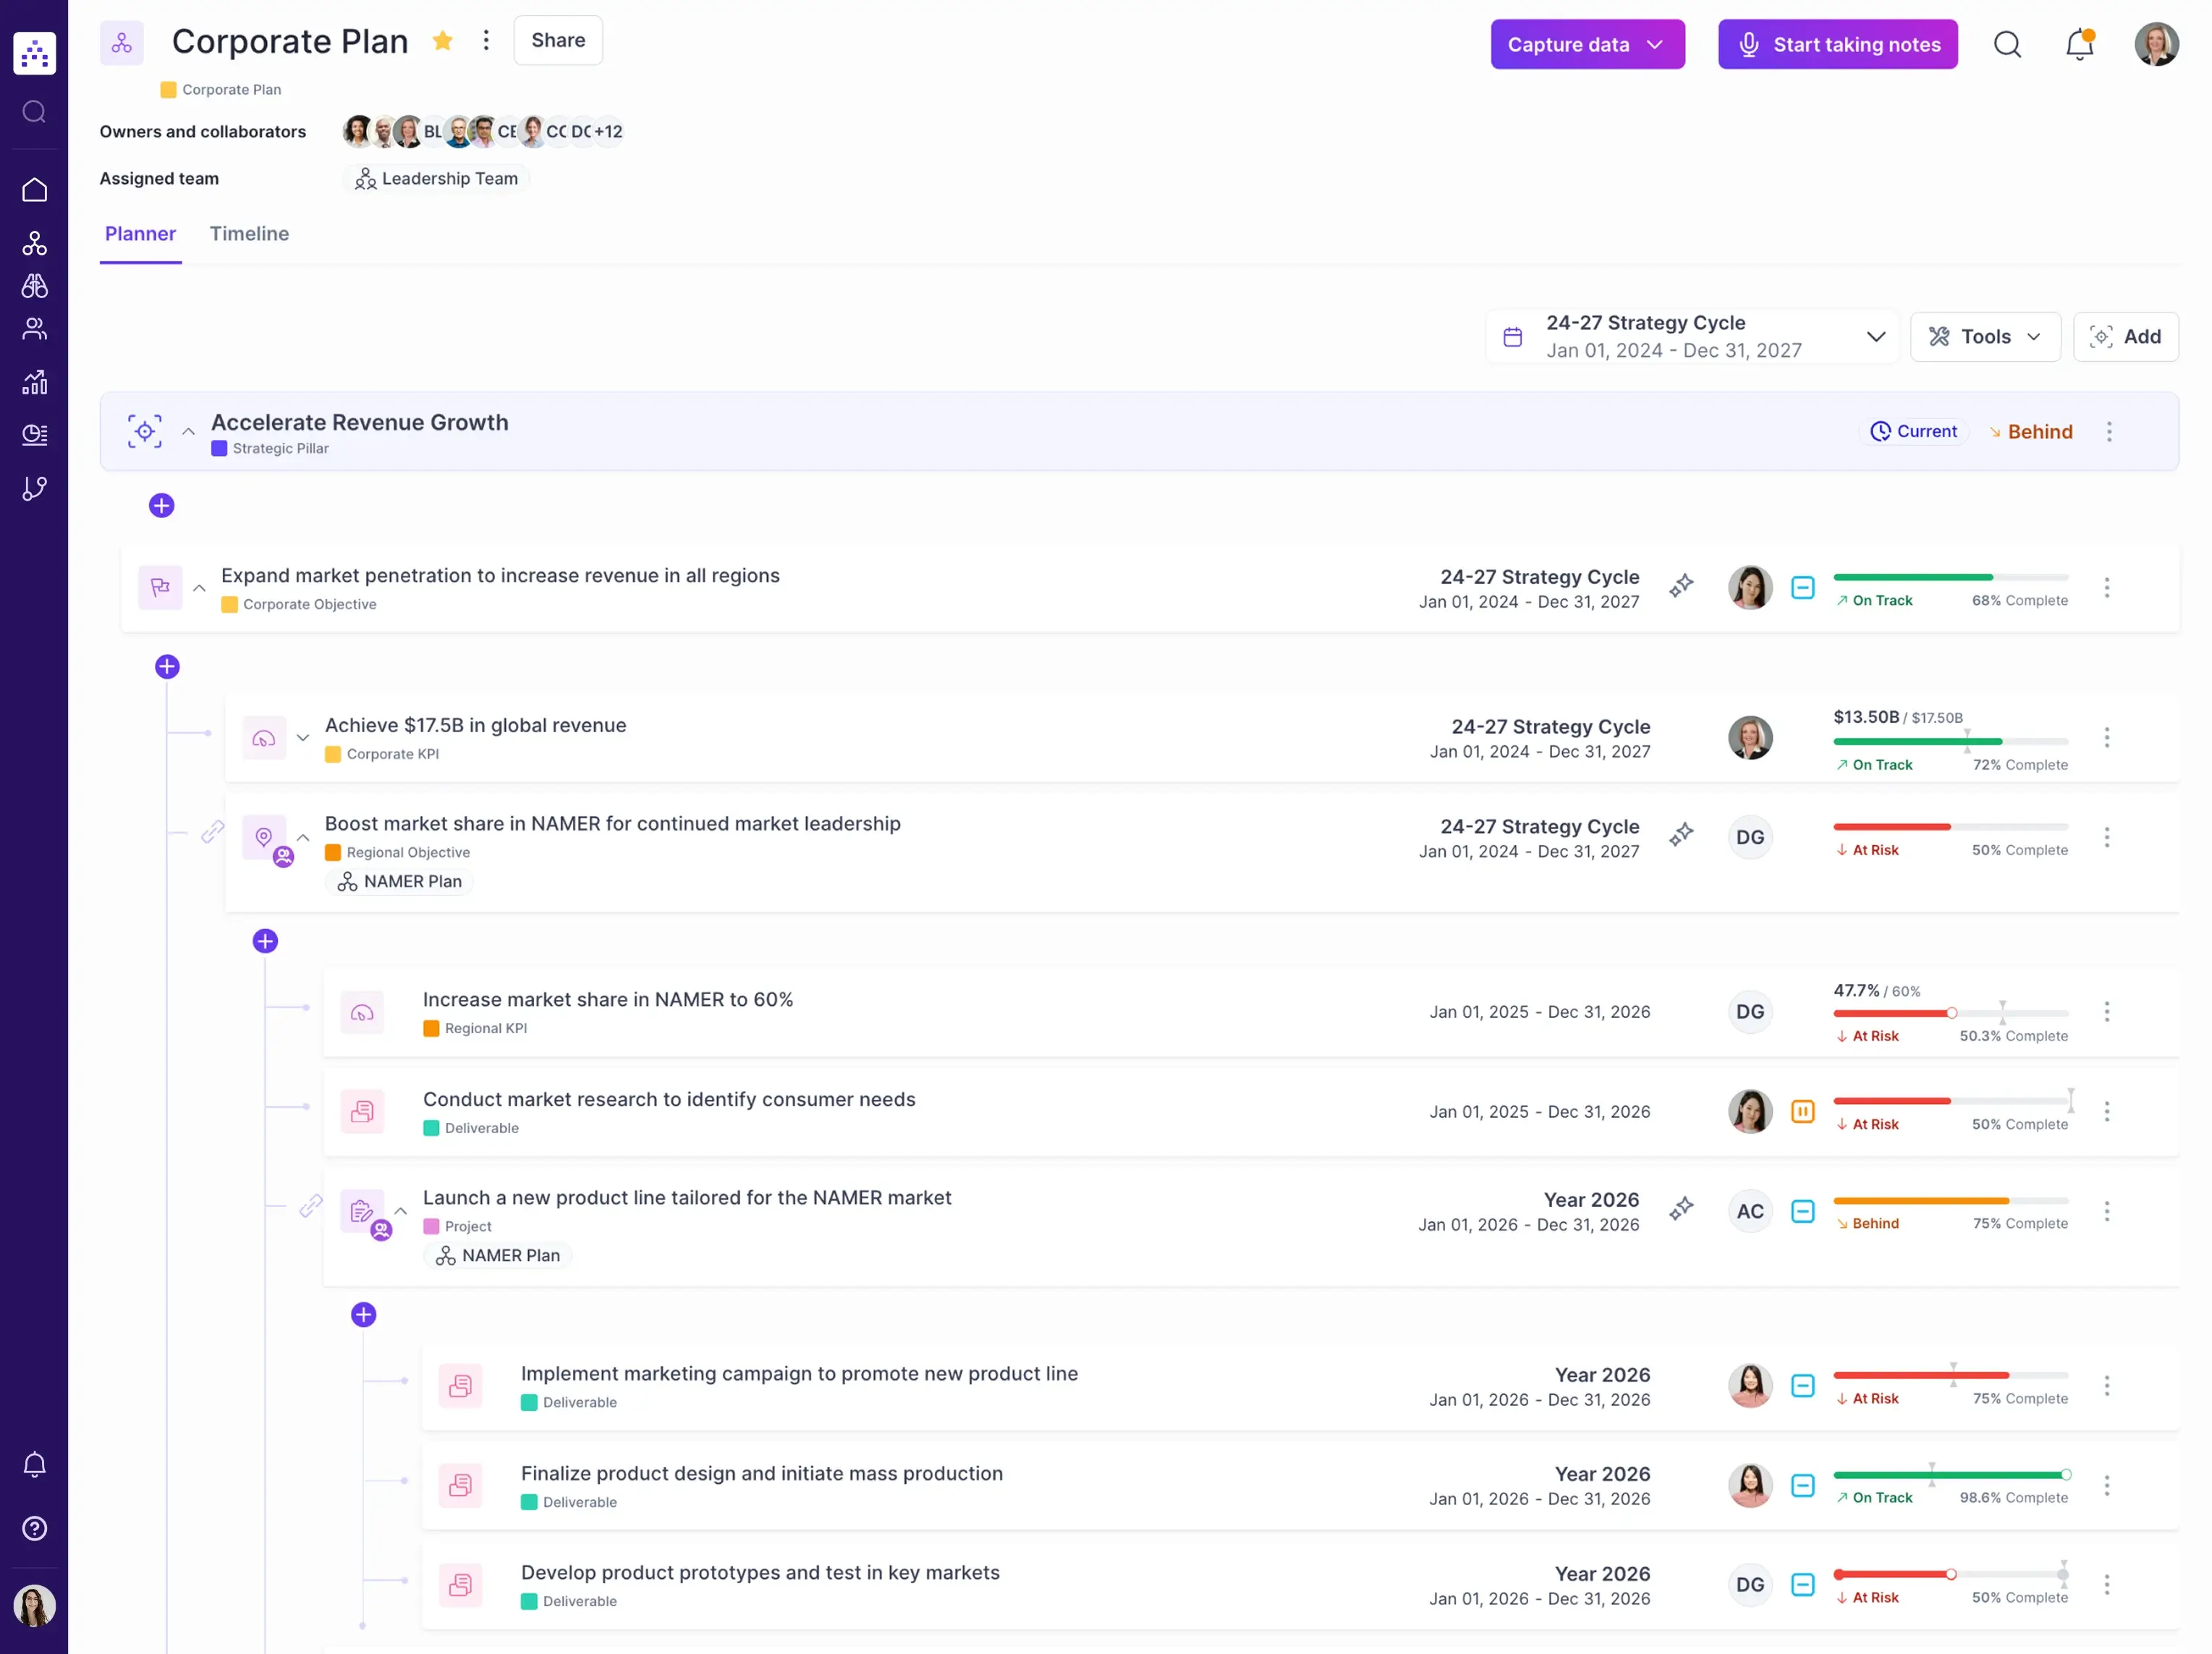Open three-dot menu for Achieve $17.5B in global revenue
The width and height of the screenshot is (2212, 1654).
click(x=2106, y=738)
